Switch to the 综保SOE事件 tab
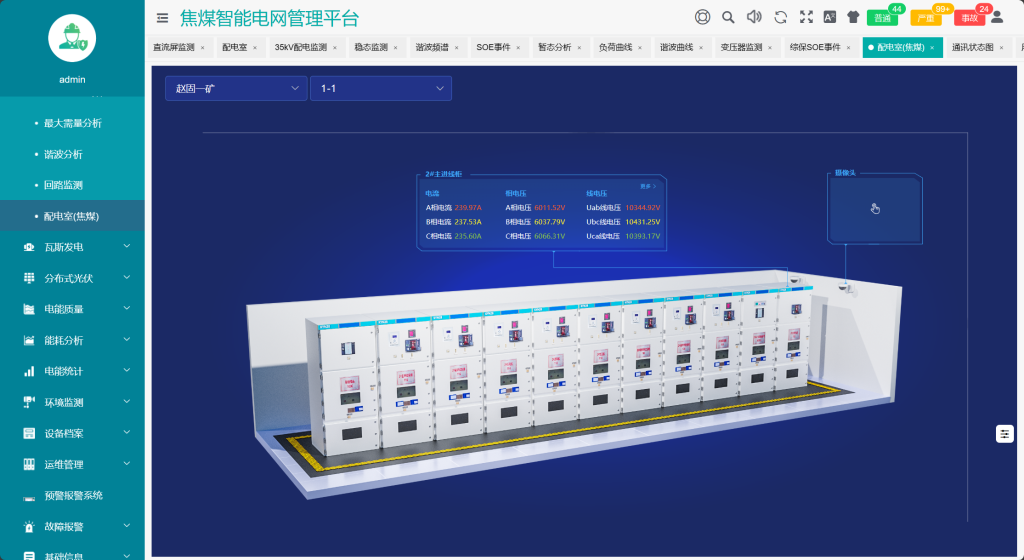 821,48
